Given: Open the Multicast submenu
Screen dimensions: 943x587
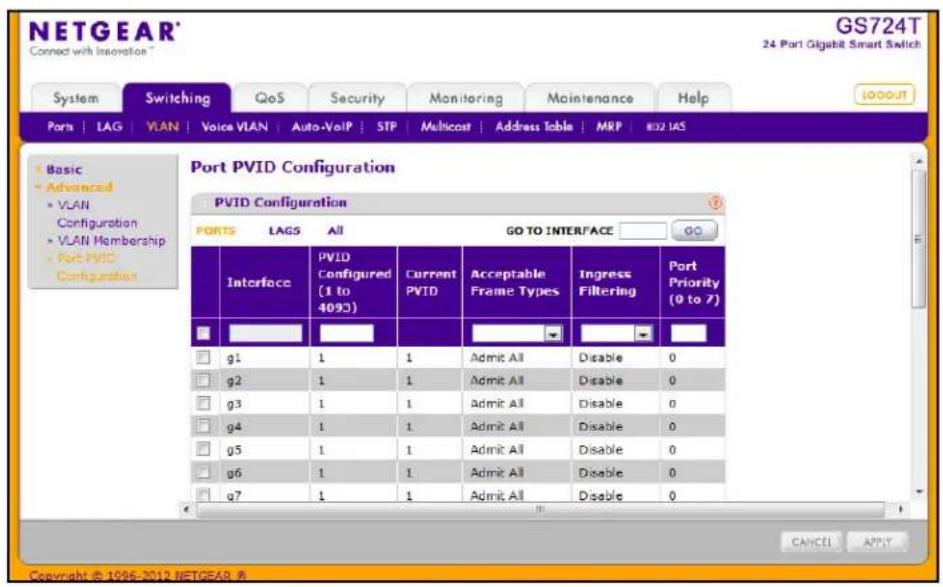Looking at the screenshot, I should coord(446,127).
